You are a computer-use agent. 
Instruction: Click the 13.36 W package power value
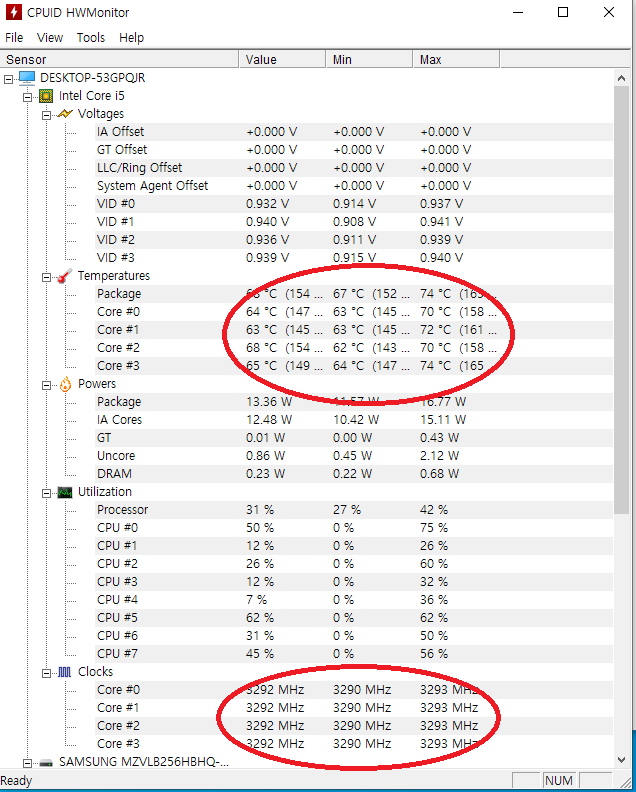[269, 402]
